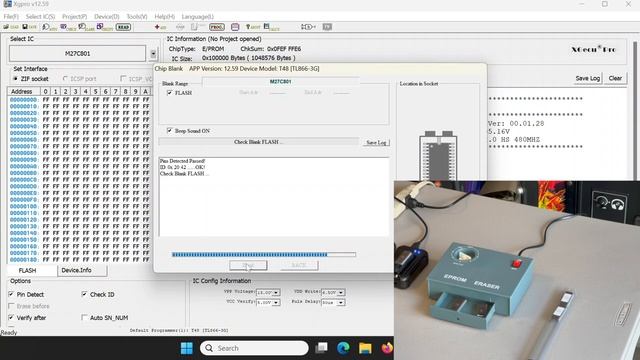Open the File menu
The width and height of the screenshot is (640, 360).
point(11,17)
